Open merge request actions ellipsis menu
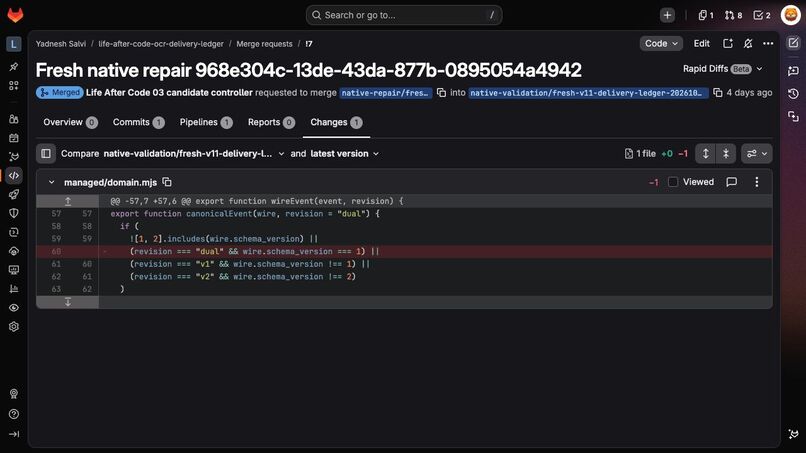The width and height of the screenshot is (806, 453). point(768,44)
